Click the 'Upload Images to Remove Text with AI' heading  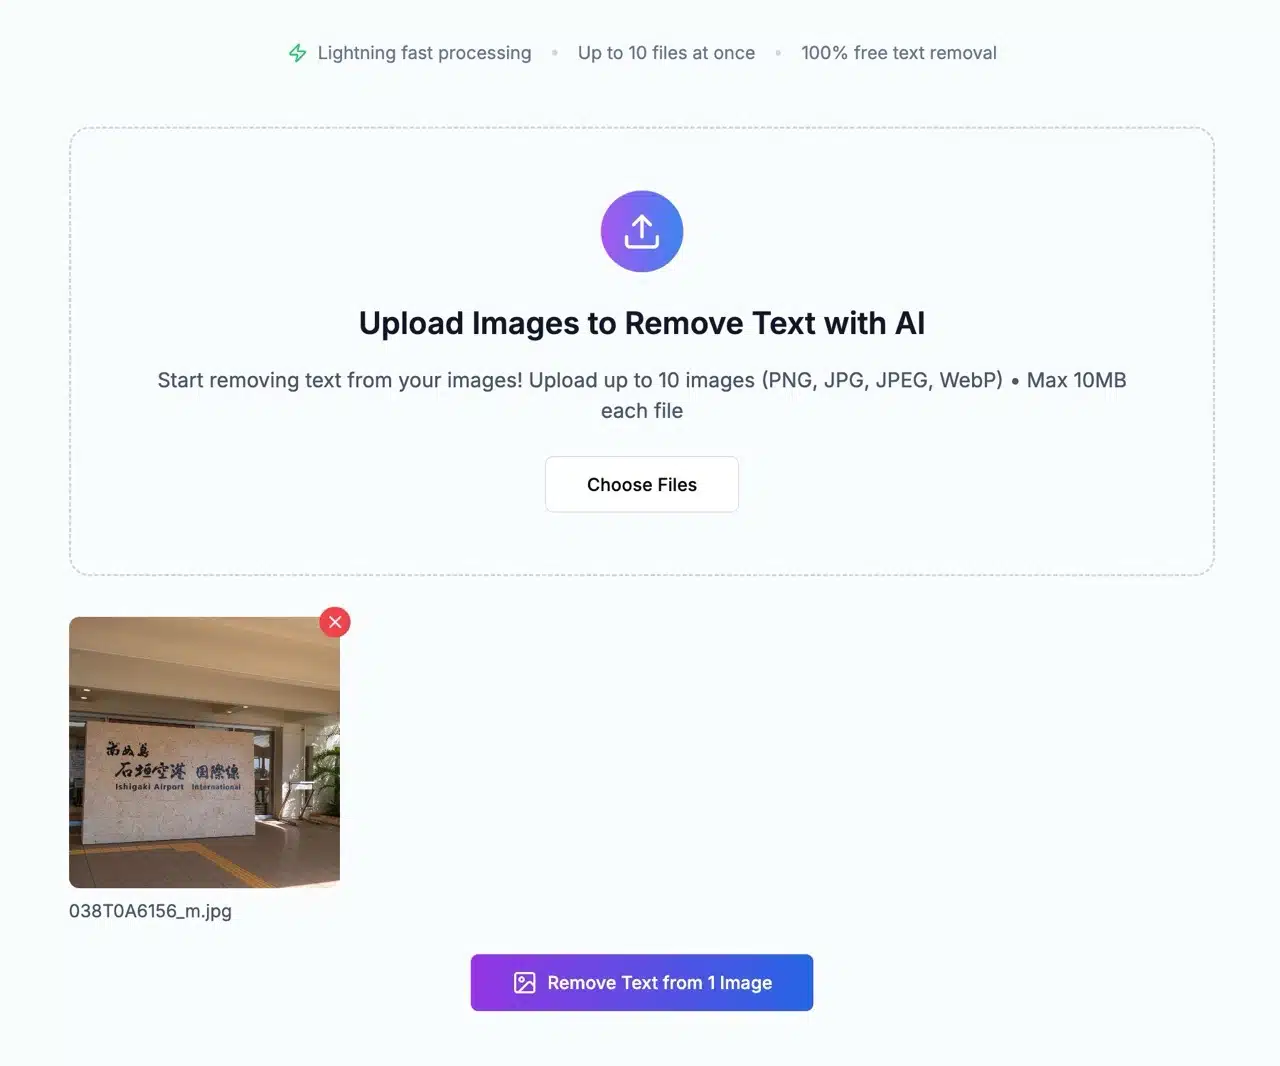(642, 323)
